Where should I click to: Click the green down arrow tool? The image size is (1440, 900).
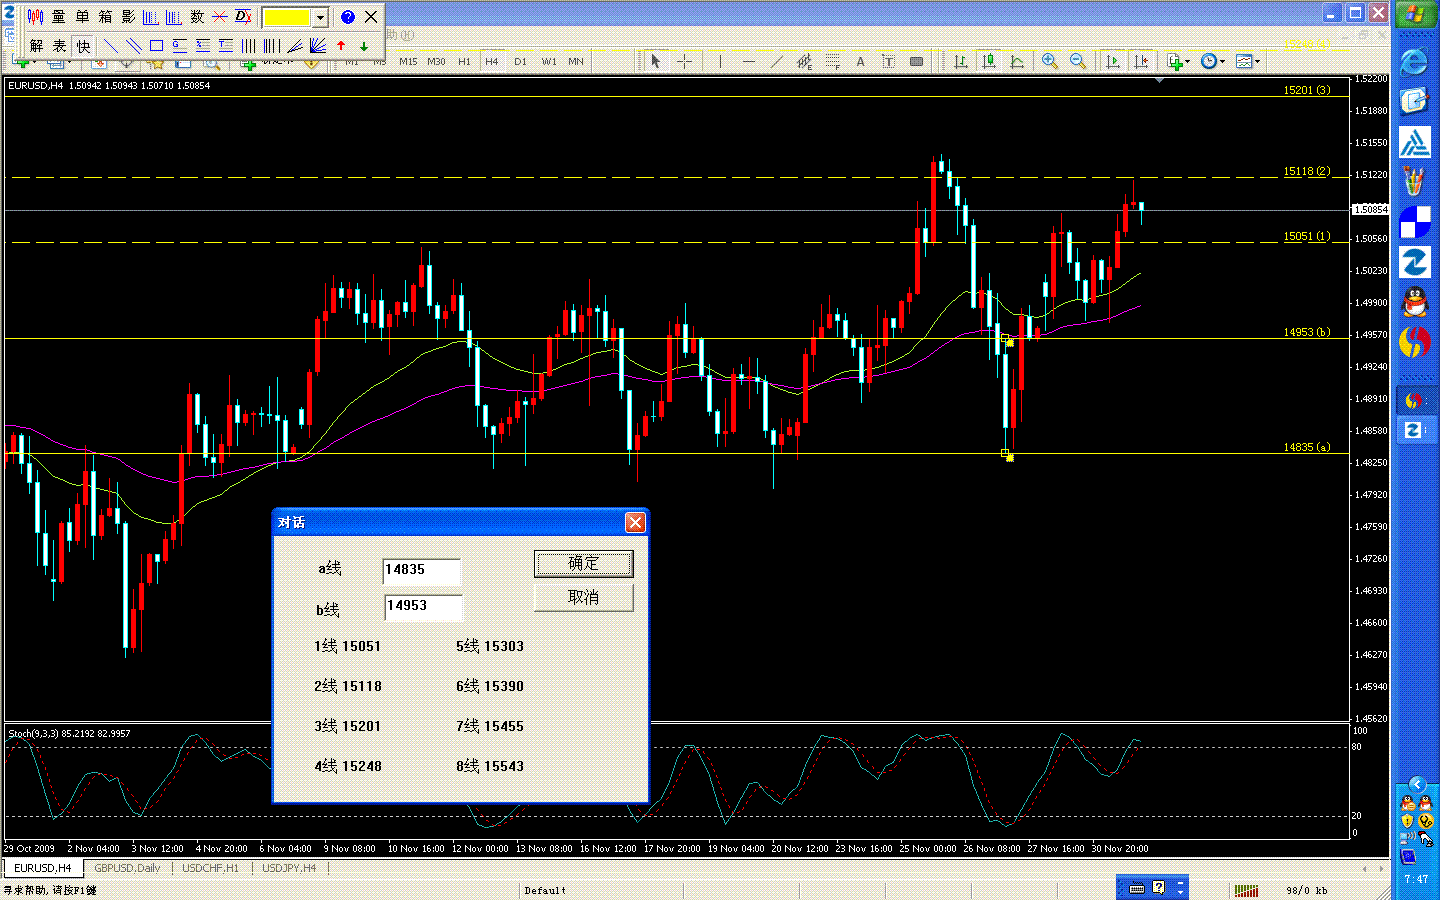click(364, 46)
